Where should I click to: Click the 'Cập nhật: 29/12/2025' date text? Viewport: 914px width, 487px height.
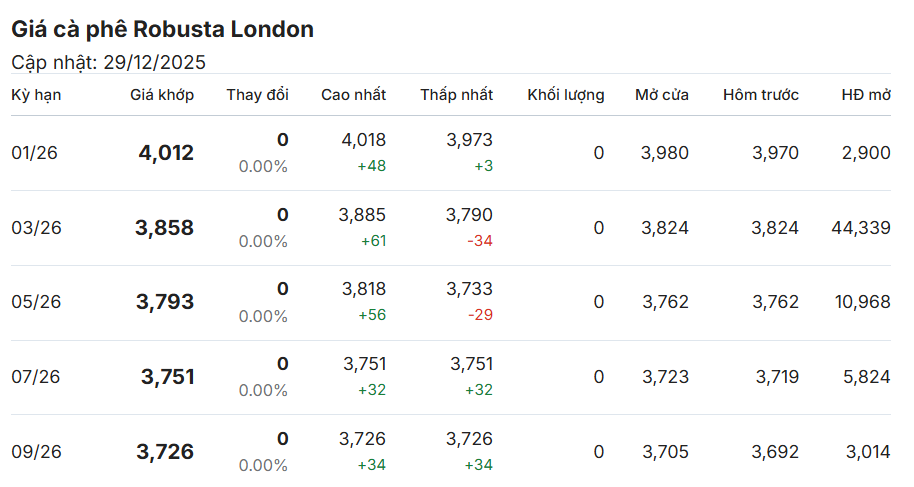click(x=108, y=62)
